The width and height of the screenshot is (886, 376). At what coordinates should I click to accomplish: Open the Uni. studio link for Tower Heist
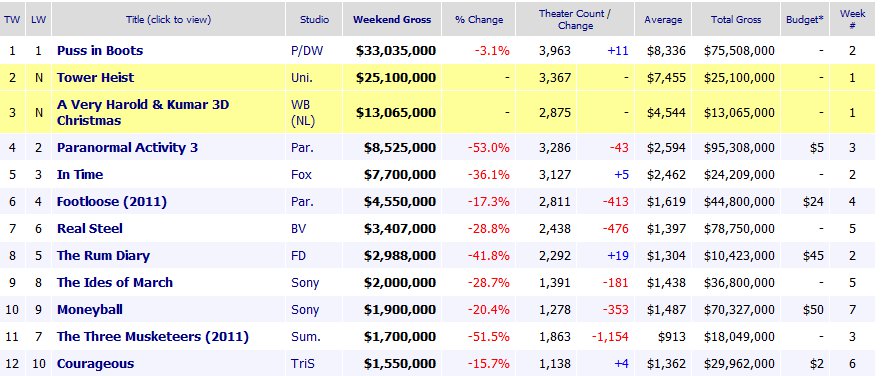301,77
